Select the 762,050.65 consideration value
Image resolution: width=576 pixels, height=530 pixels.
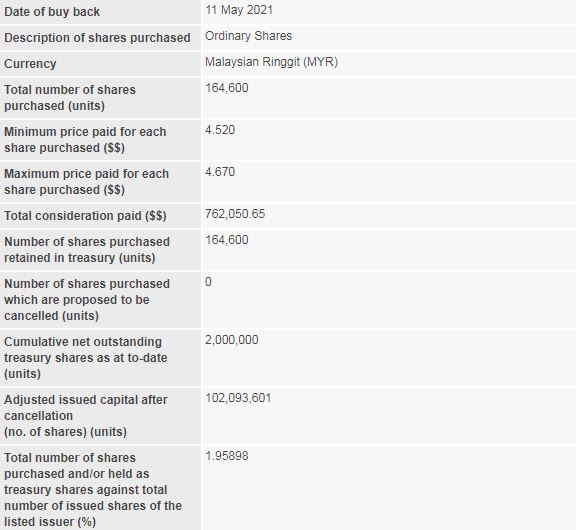tap(235, 214)
